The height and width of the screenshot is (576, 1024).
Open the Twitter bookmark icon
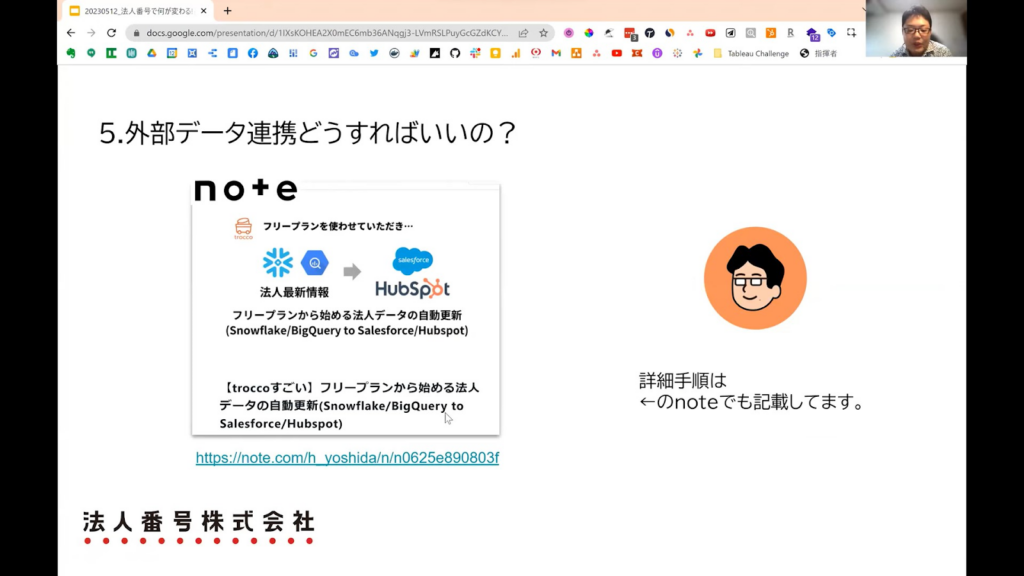pos(374,53)
